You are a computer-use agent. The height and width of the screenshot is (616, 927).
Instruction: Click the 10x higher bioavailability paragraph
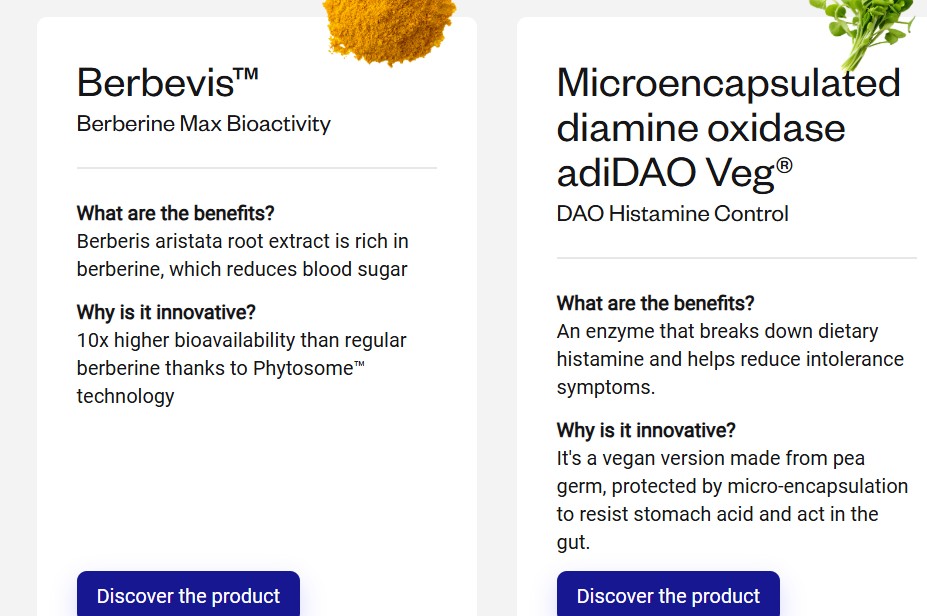[x=240, y=368]
